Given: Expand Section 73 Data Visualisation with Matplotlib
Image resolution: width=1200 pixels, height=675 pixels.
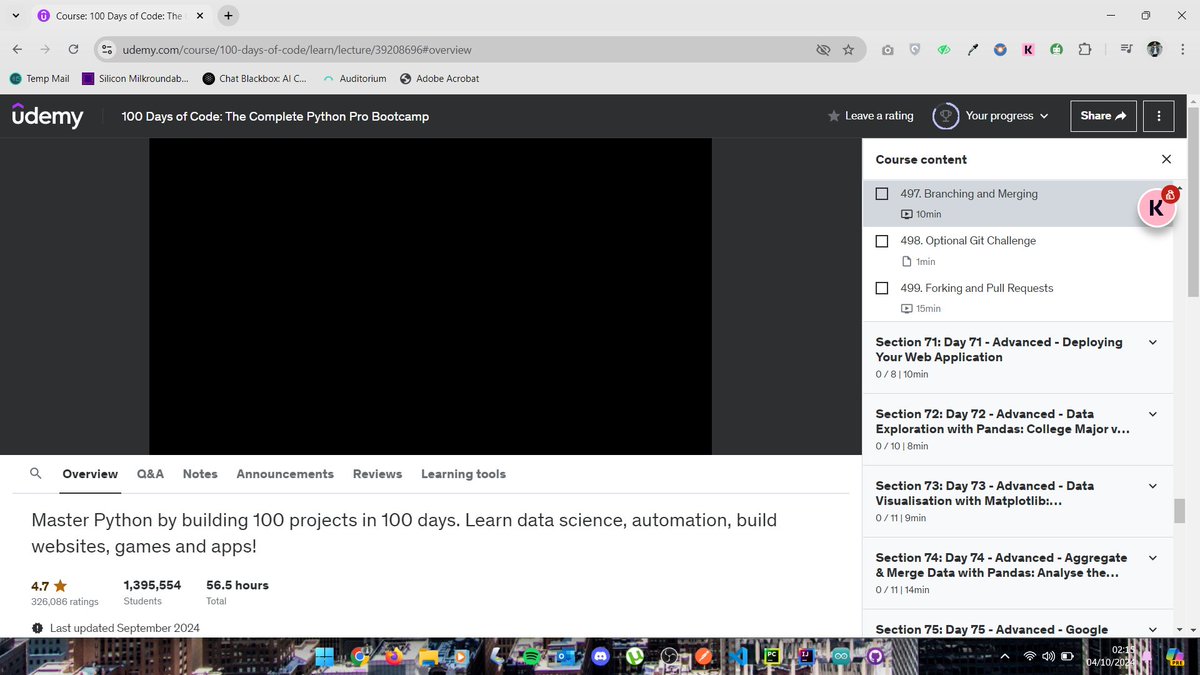Looking at the screenshot, I should pyautogui.click(x=1152, y=486).
